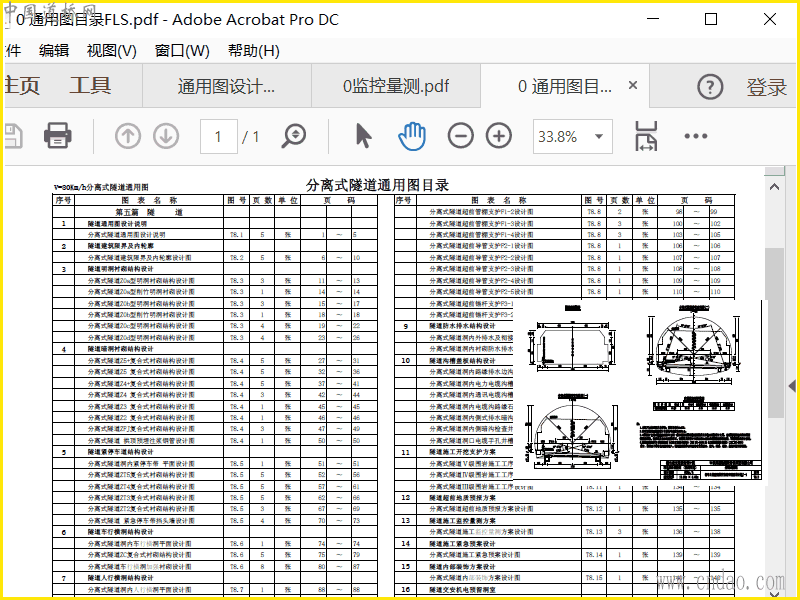This screenshot has height=600, width=800.
Task: Click the Save file icon
Action: coord(13,136)
